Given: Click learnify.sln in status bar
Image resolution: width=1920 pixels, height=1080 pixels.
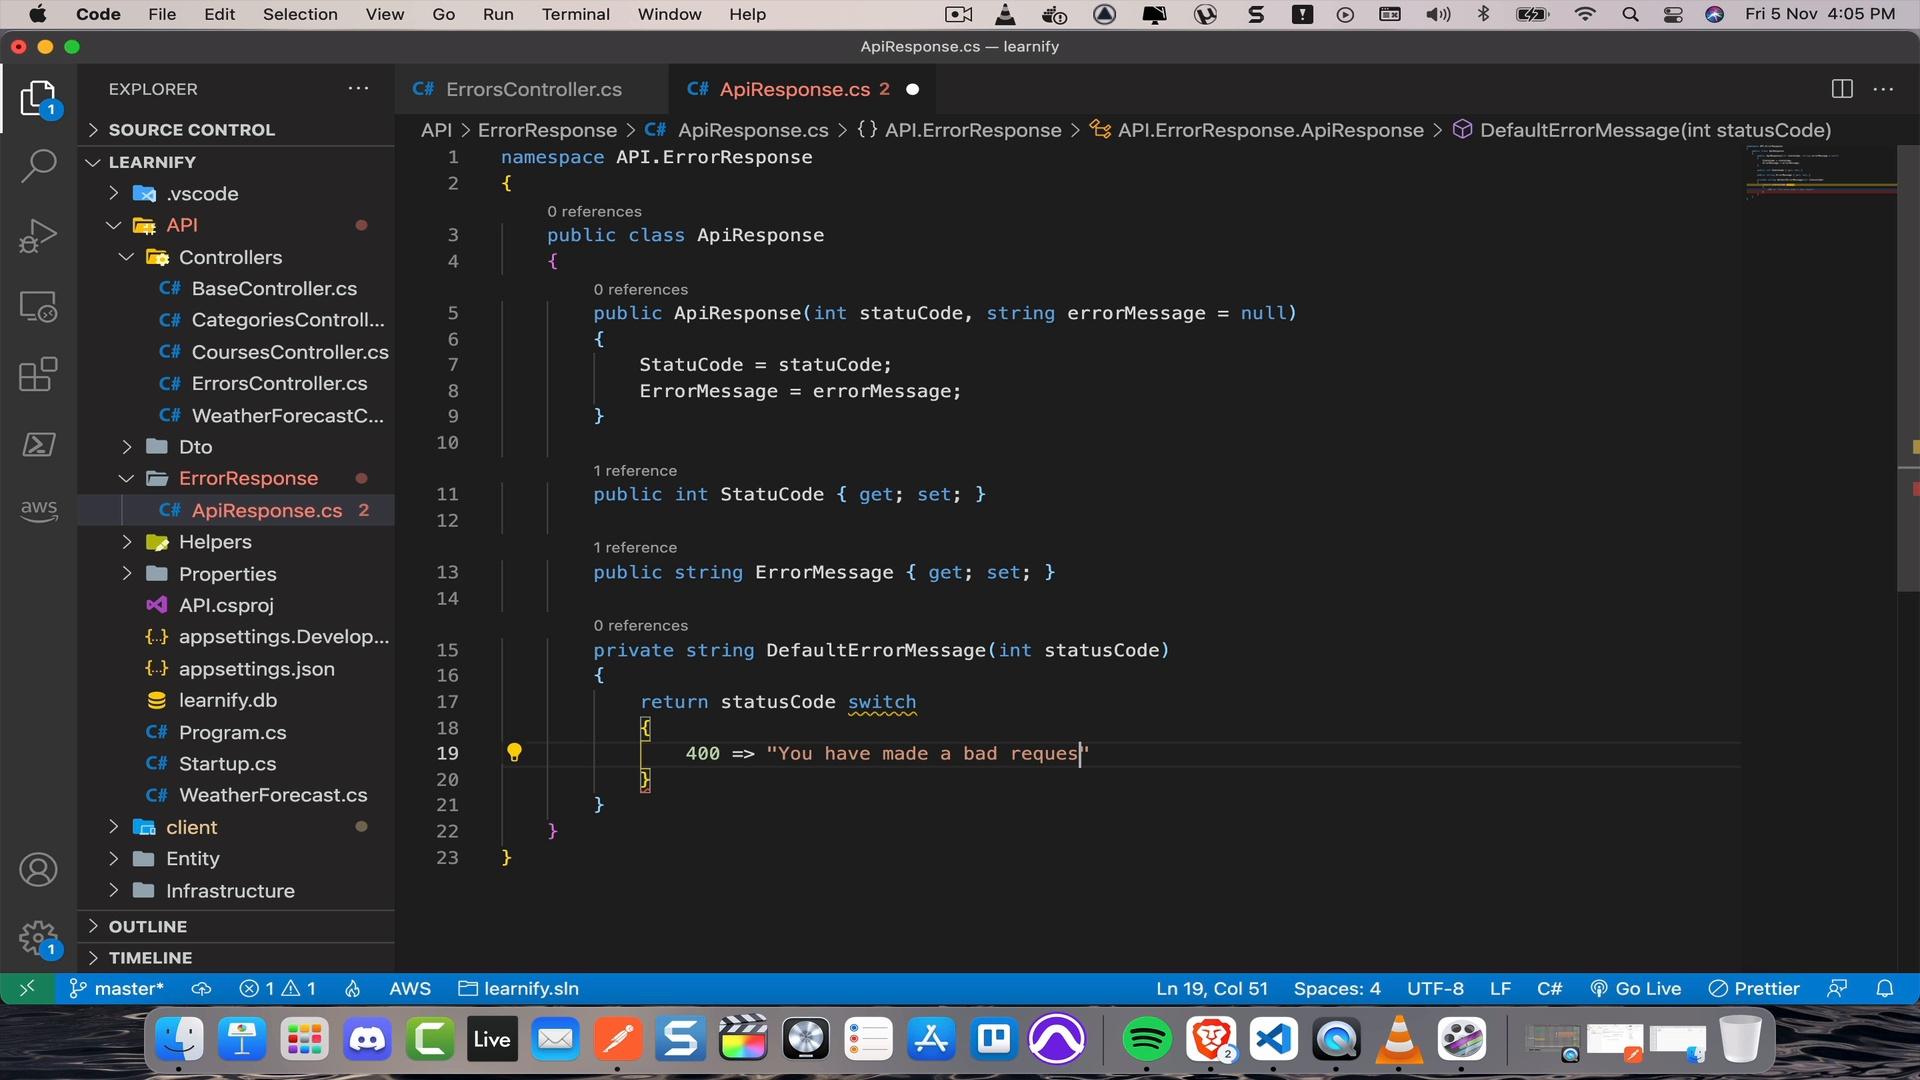Looking at the screenshot, I should 519,988.
